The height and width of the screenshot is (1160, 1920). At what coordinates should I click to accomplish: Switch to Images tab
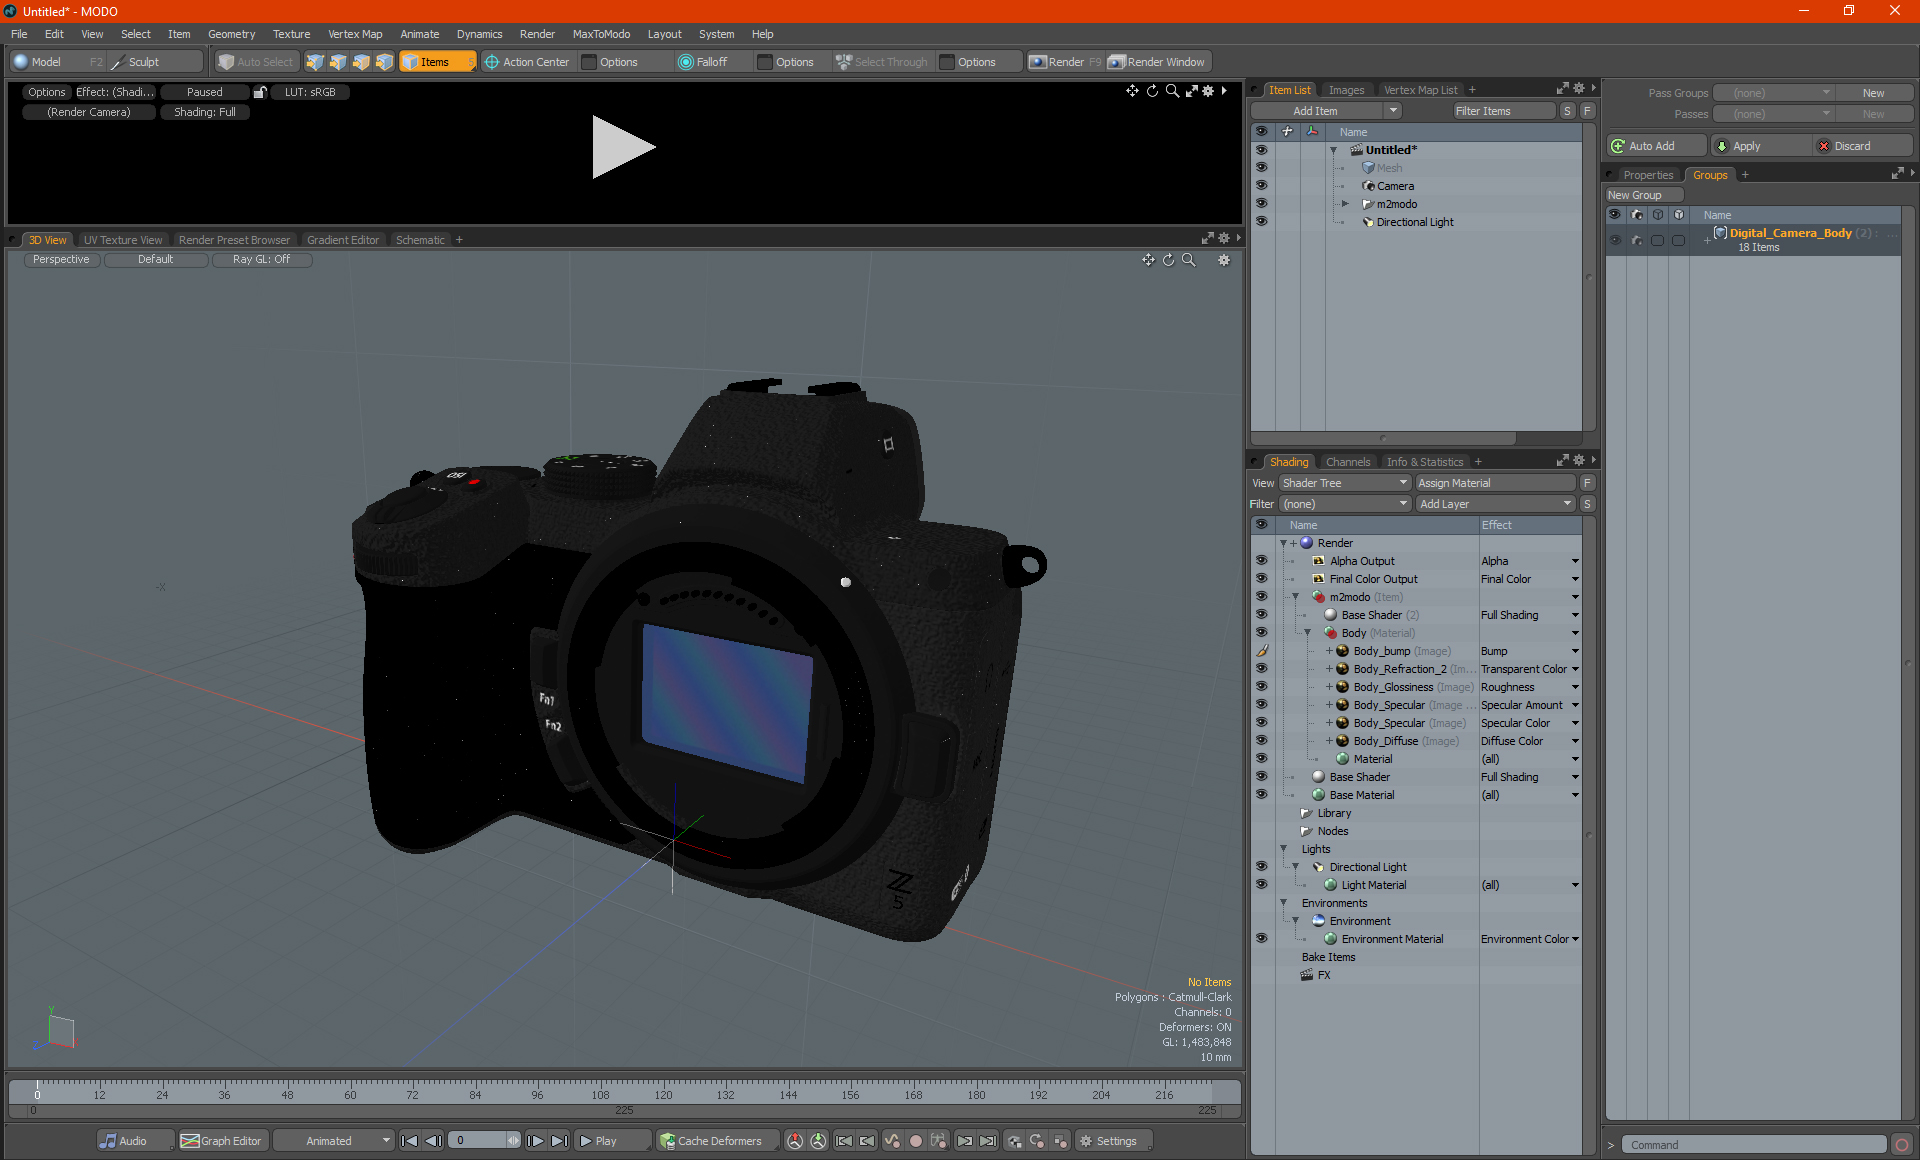pos(1346,90)
